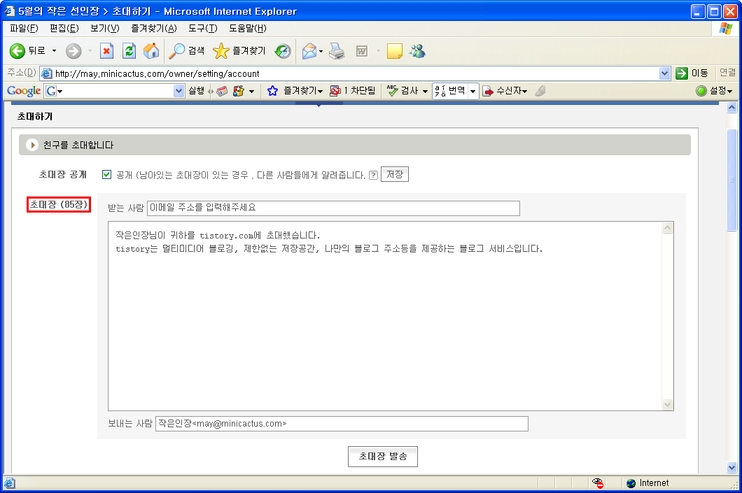Open the 파일(F) menu
The height and width of the screenshot is (493, 742).
click(23, 28)
